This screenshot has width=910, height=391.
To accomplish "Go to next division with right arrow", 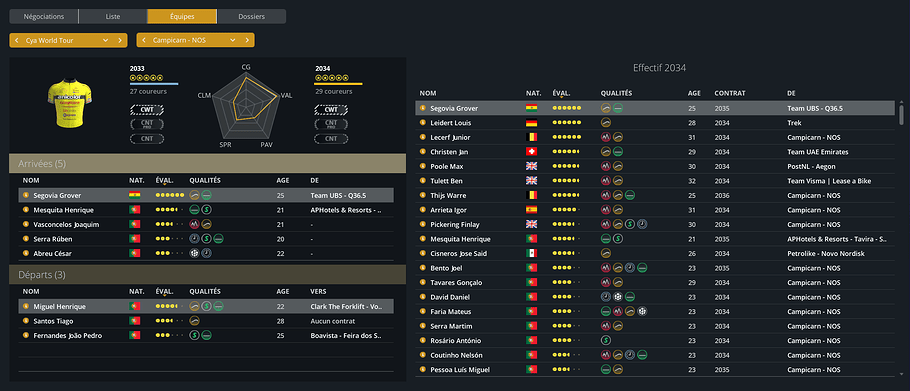I will click(120, 40).
